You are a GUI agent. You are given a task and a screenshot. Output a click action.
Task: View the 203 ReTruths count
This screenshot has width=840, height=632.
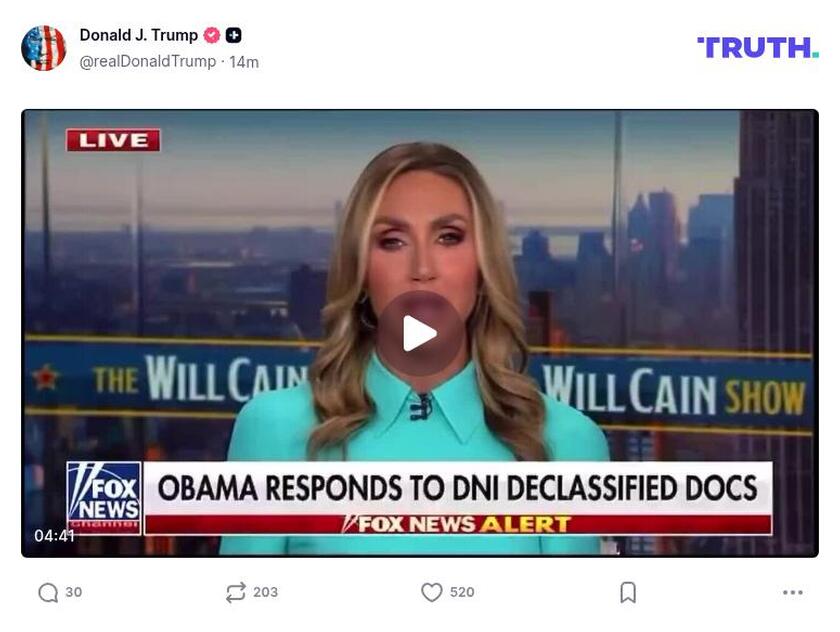click(x=266, y=592)
